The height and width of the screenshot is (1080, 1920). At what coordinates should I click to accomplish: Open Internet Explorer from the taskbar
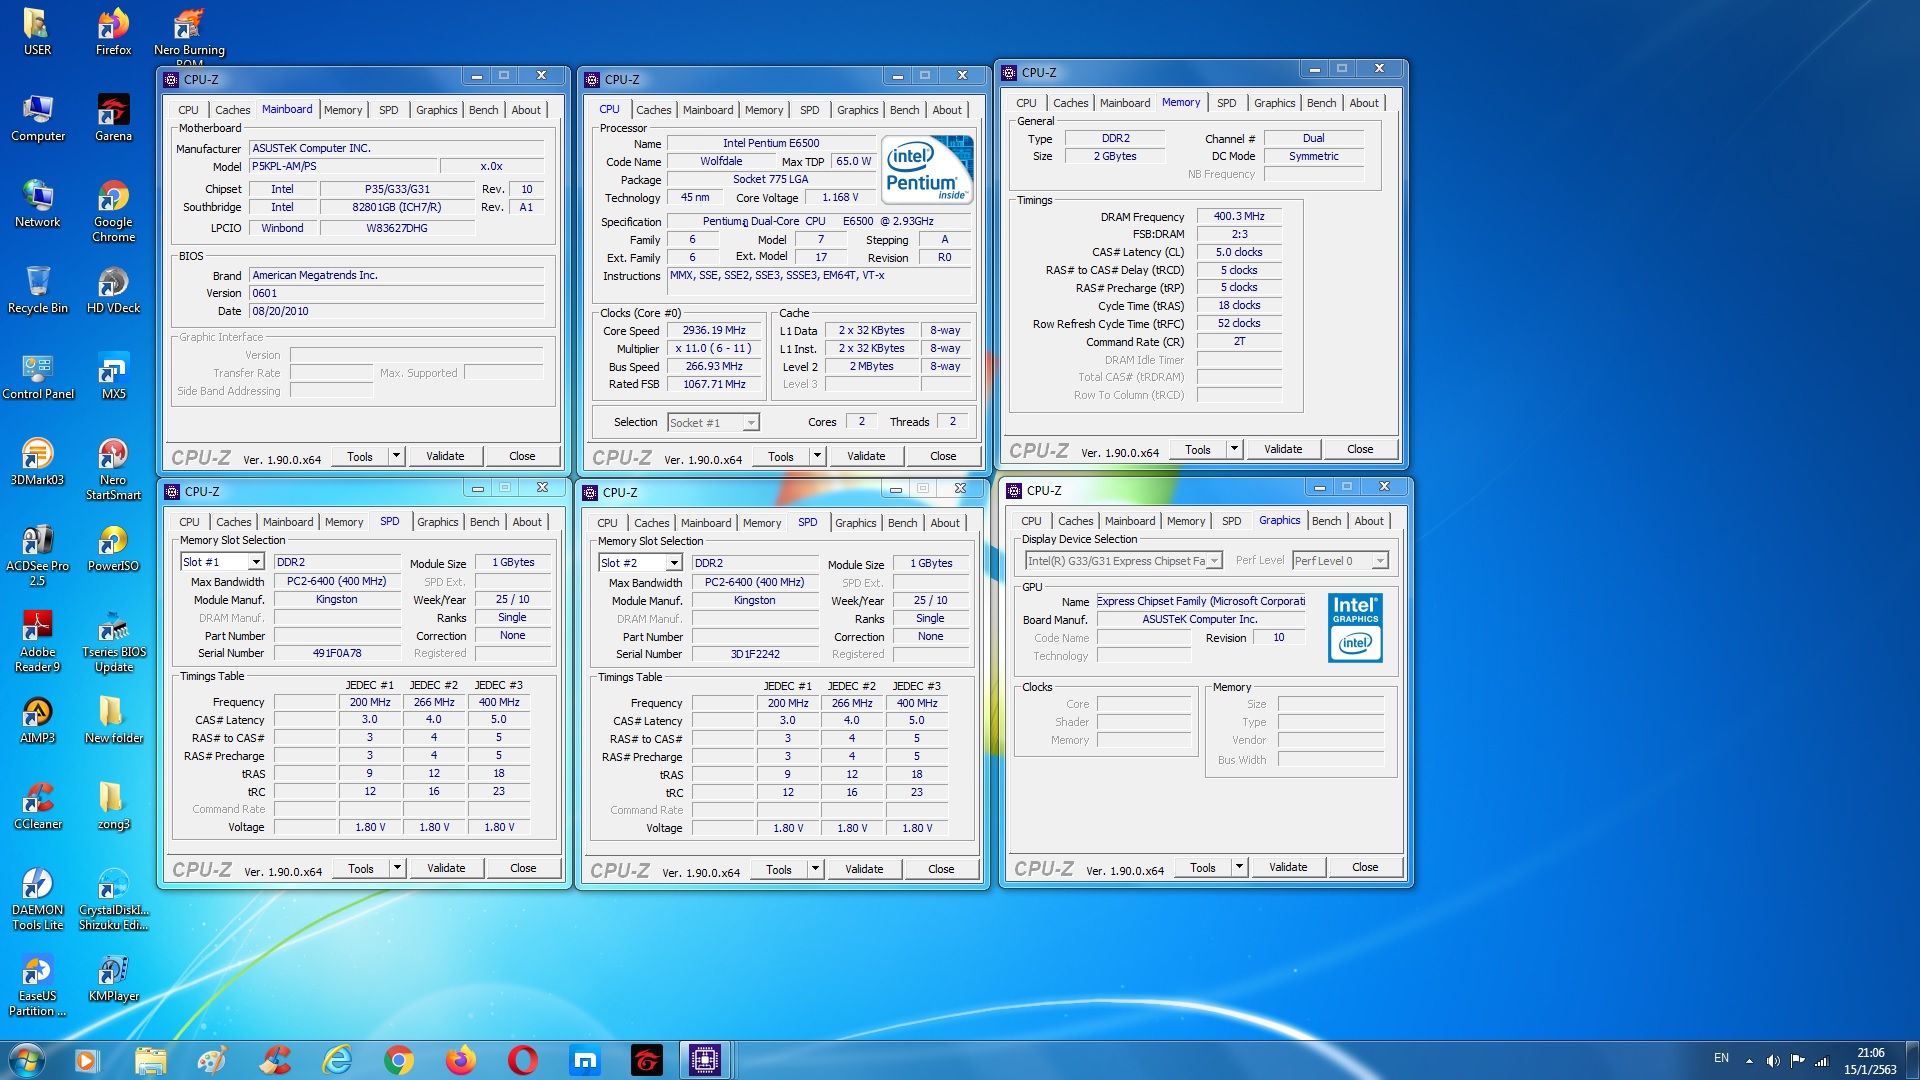click(337, 1060)
